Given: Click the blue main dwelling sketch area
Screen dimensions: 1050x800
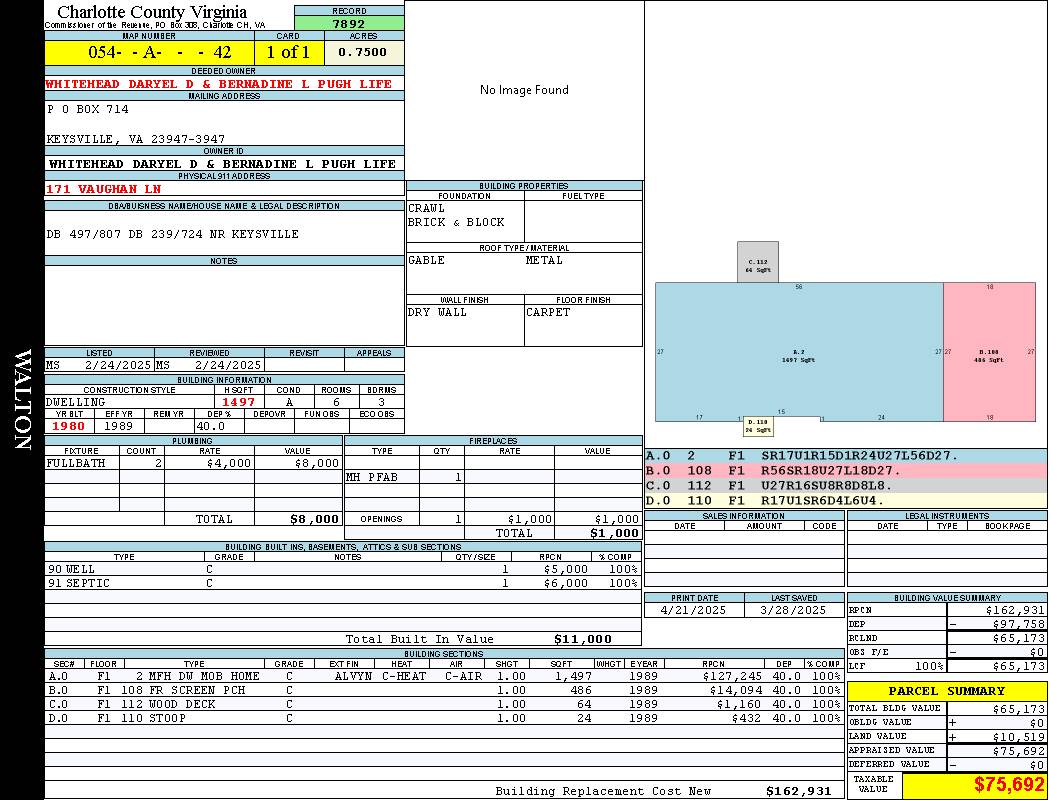Looking at the screenshot, I should click(799, 352).
